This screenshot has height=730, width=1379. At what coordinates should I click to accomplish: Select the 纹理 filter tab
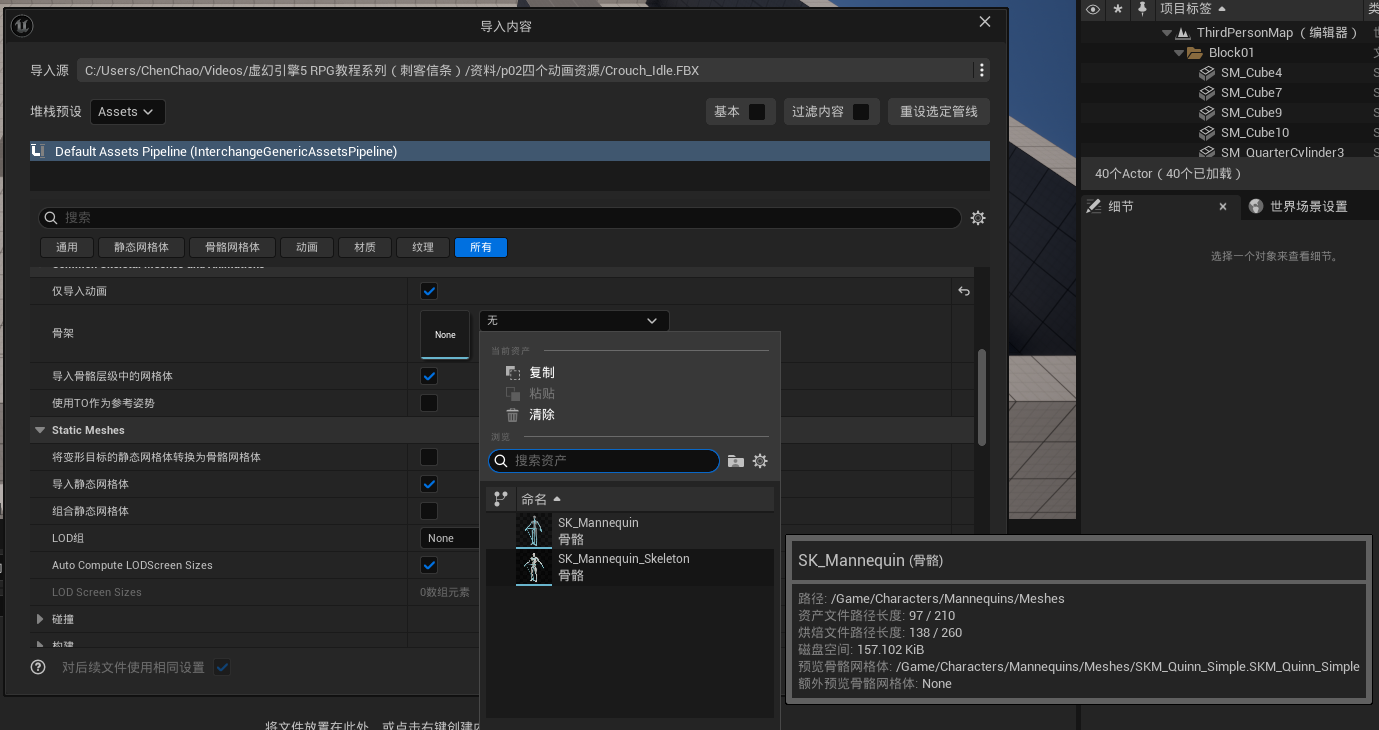(423, 247)
